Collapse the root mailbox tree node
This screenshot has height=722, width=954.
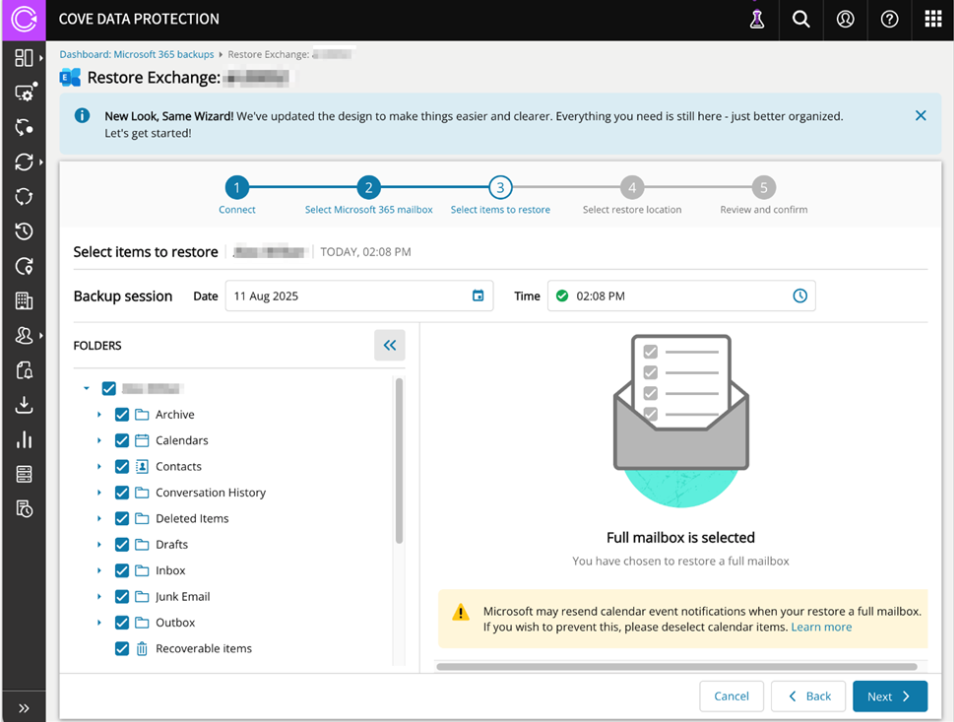point(86,388)
